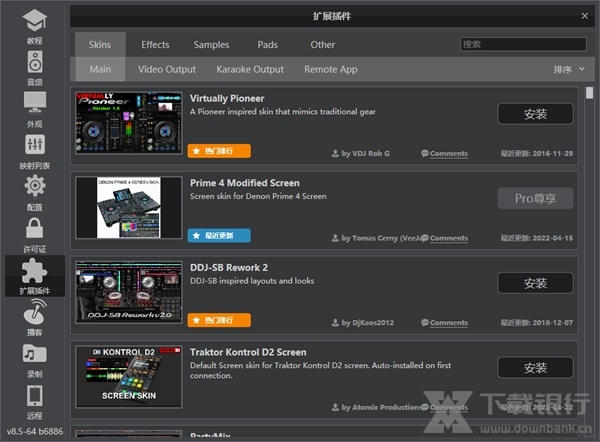Click the skin list vertical scrollbar handle
600x442 pixels.
point(589,93)
